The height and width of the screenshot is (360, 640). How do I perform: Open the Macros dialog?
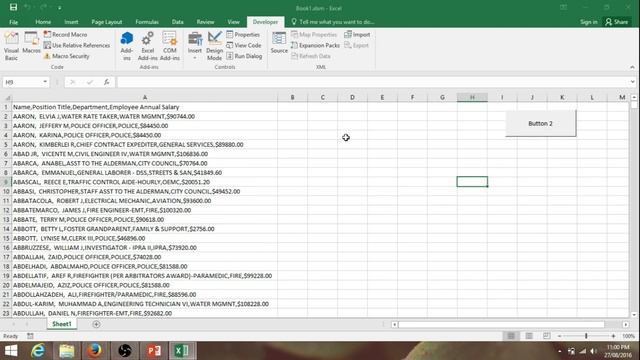coord(31,42)
